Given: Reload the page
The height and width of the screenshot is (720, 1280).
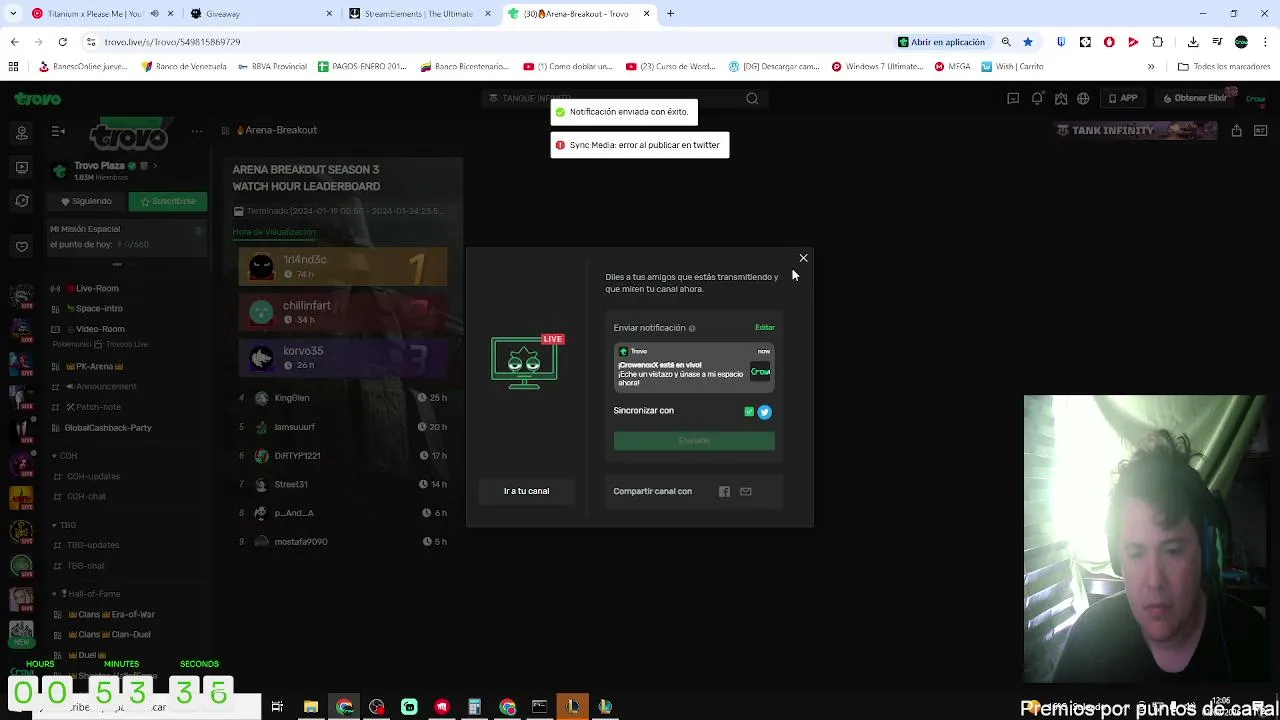Looking at the screenshot, I should [62, 42].
